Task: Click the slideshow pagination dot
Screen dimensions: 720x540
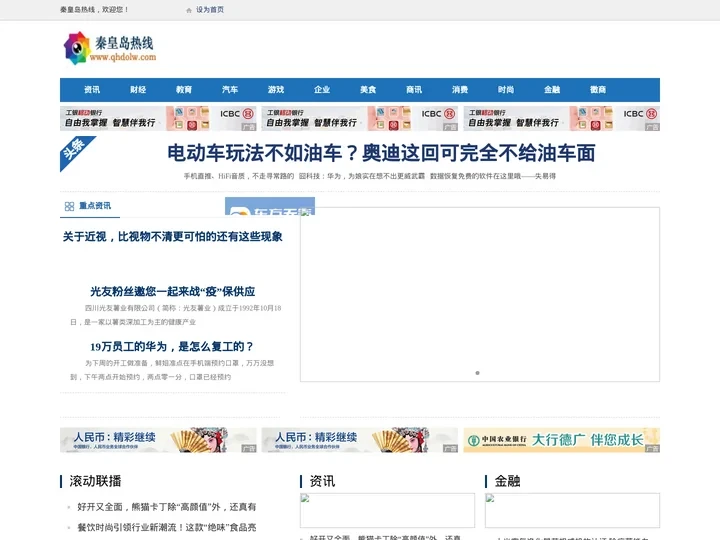Action: pos(478,373)
